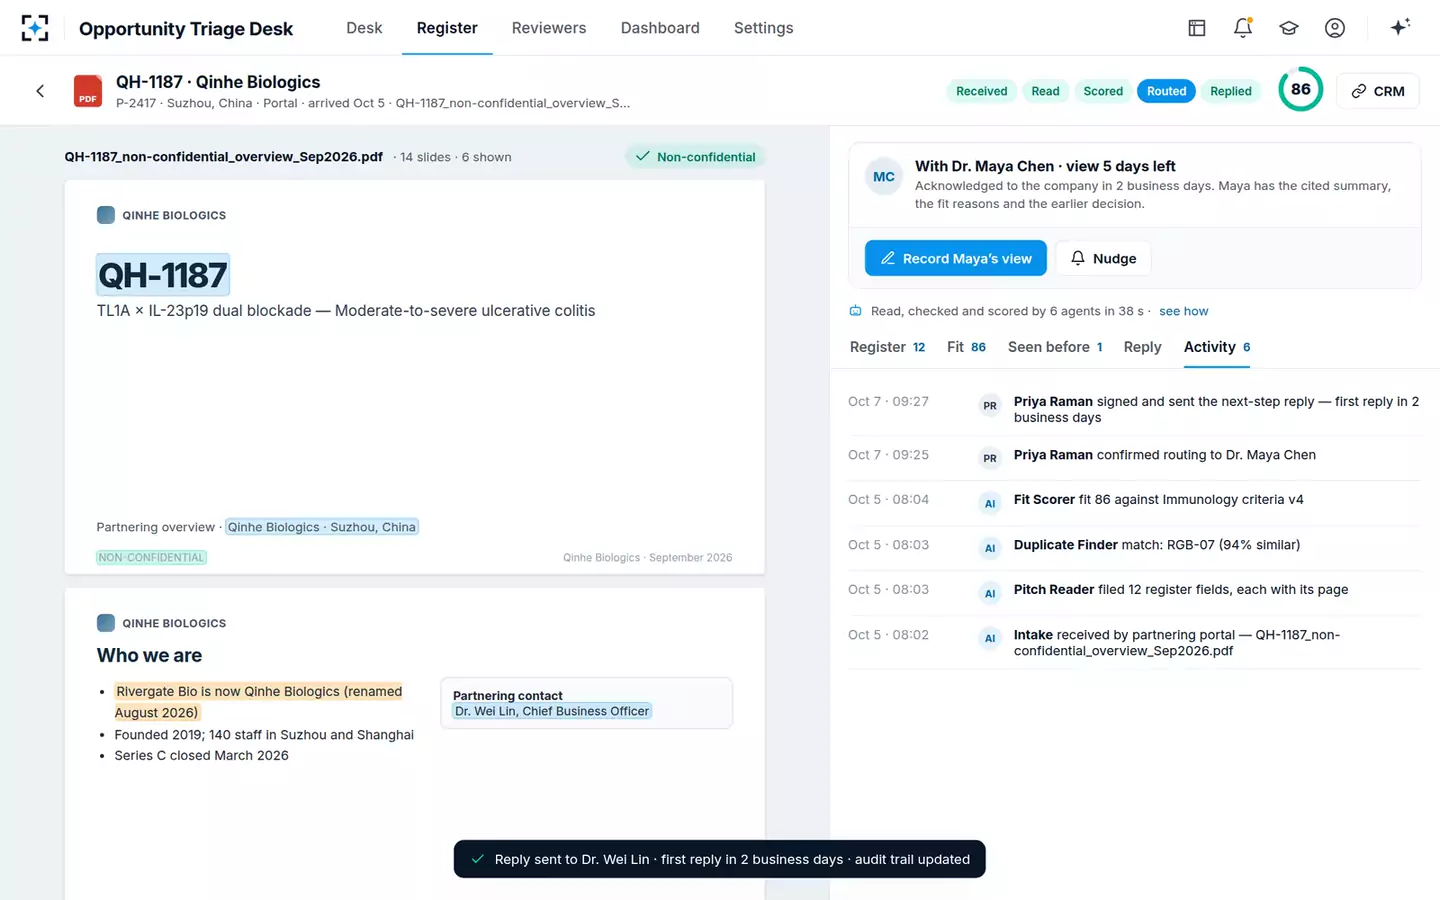1440x900 pixels.
Task: Click AI avatar beside Intake entry
Action: (990, 638)
